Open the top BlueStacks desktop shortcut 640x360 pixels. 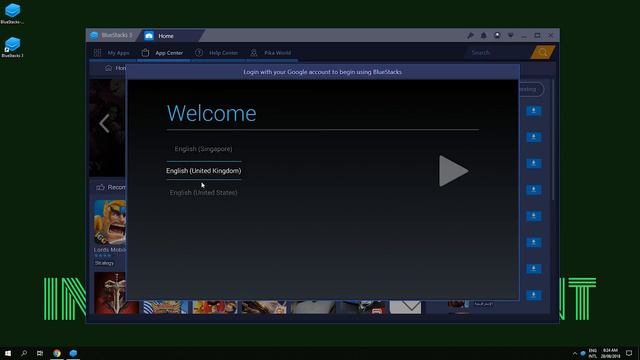pyautogui.click(x=12, y=13)
